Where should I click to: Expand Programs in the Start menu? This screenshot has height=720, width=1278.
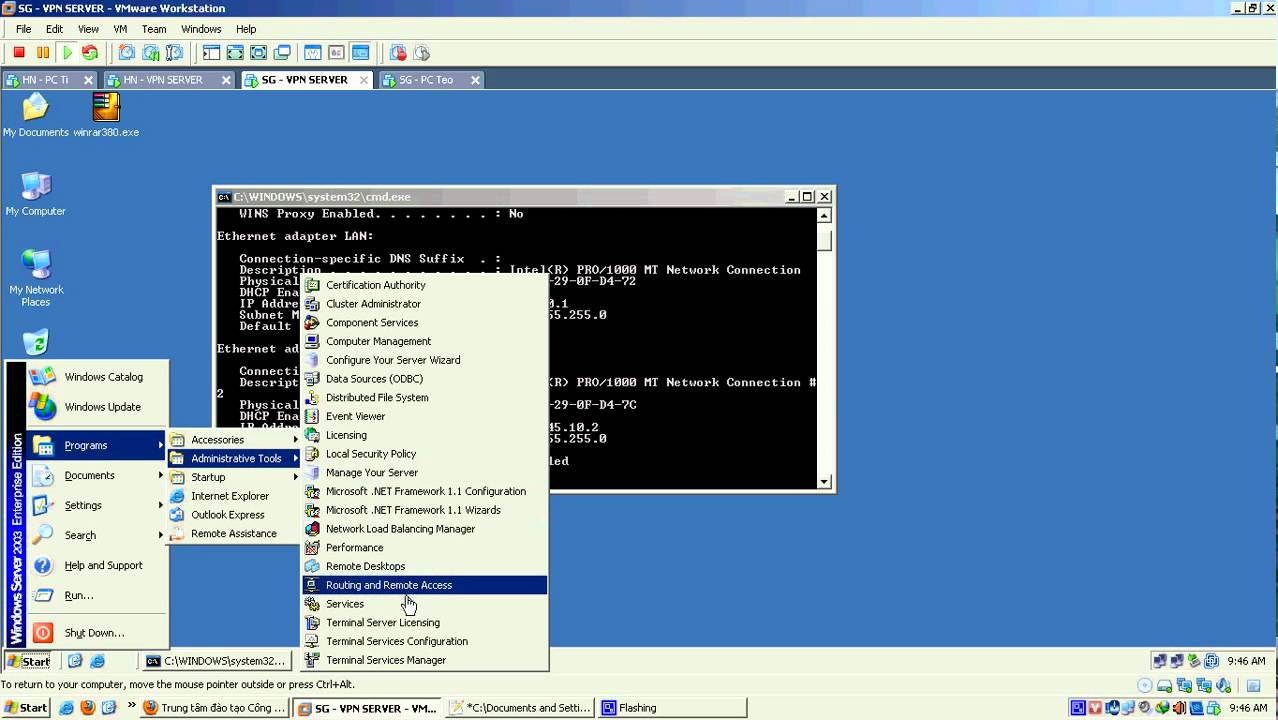click(97, 446)
